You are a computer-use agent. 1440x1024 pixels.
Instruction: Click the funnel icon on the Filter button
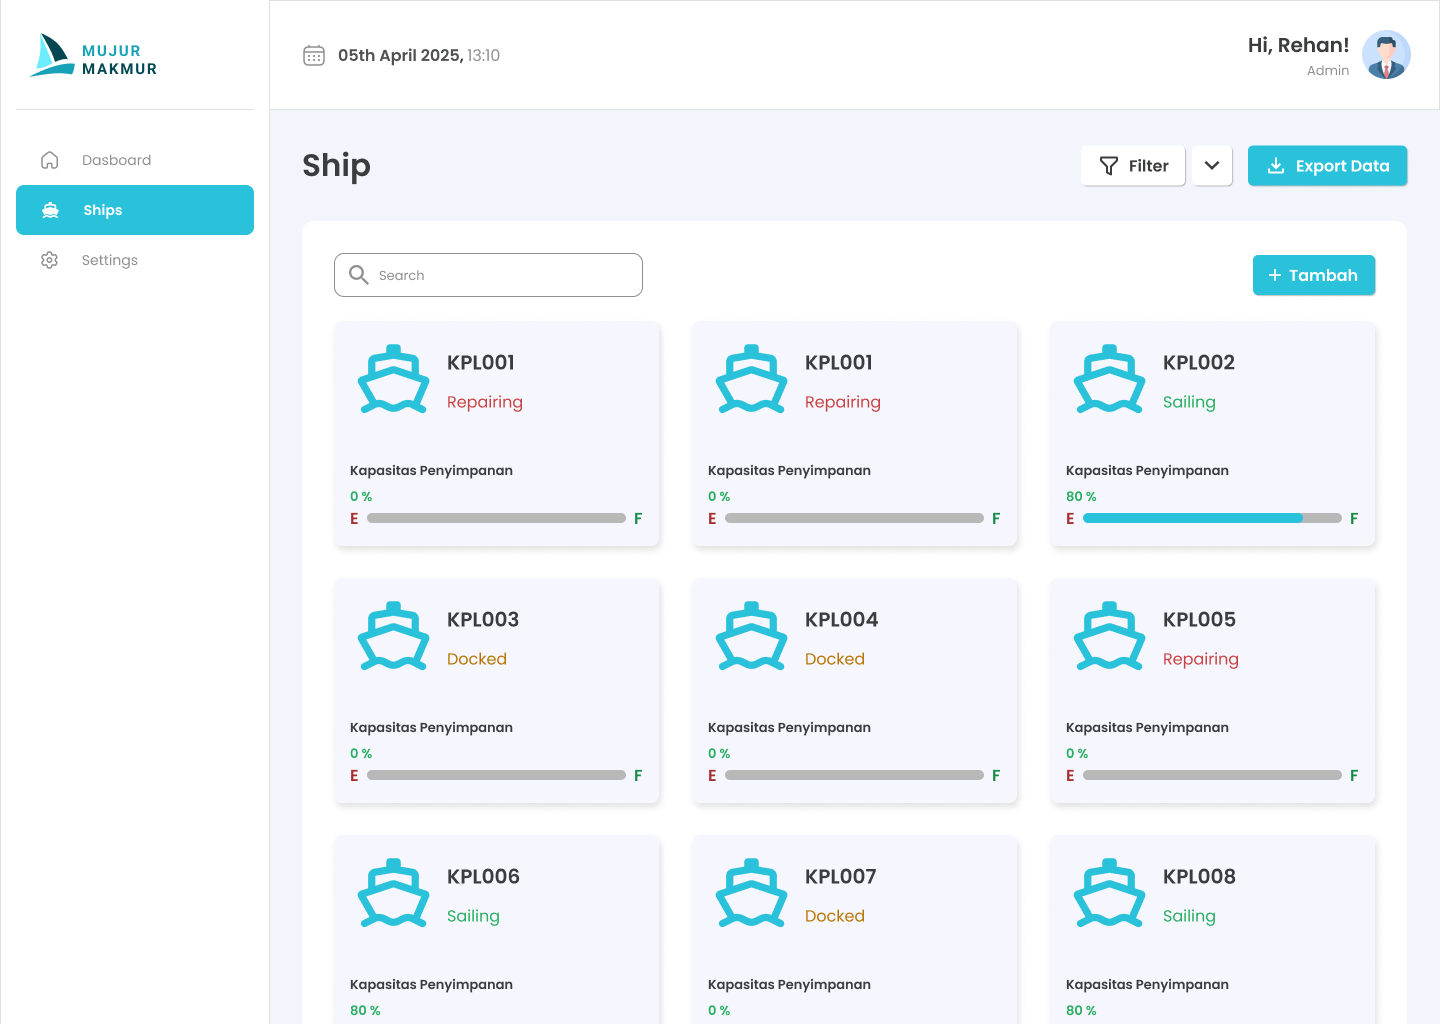tap(1108, 166)
